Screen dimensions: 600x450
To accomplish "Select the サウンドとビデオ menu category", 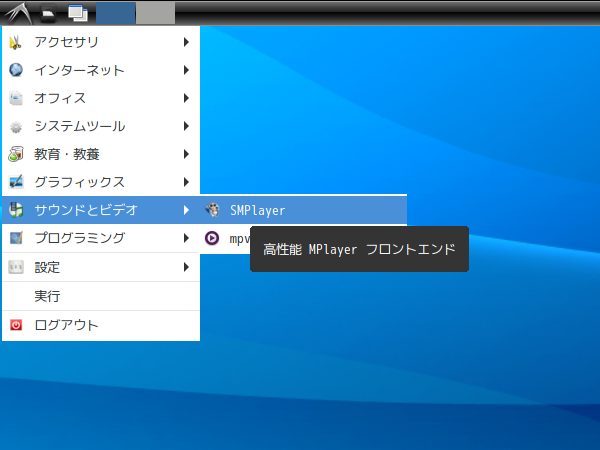I will pyautogui.click(x=101, y=210).
